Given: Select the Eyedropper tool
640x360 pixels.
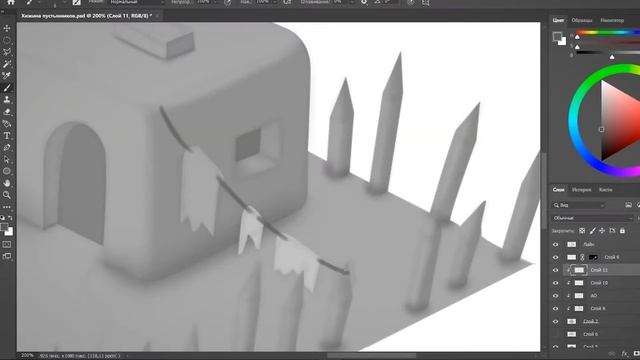Looking at the screenshot, I should point(7,76).
